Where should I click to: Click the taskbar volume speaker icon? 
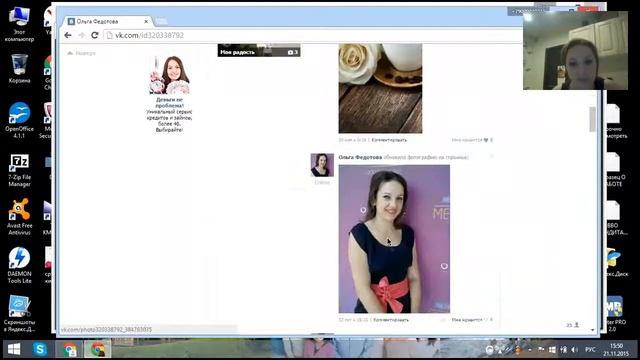click(x=575, y=350)
